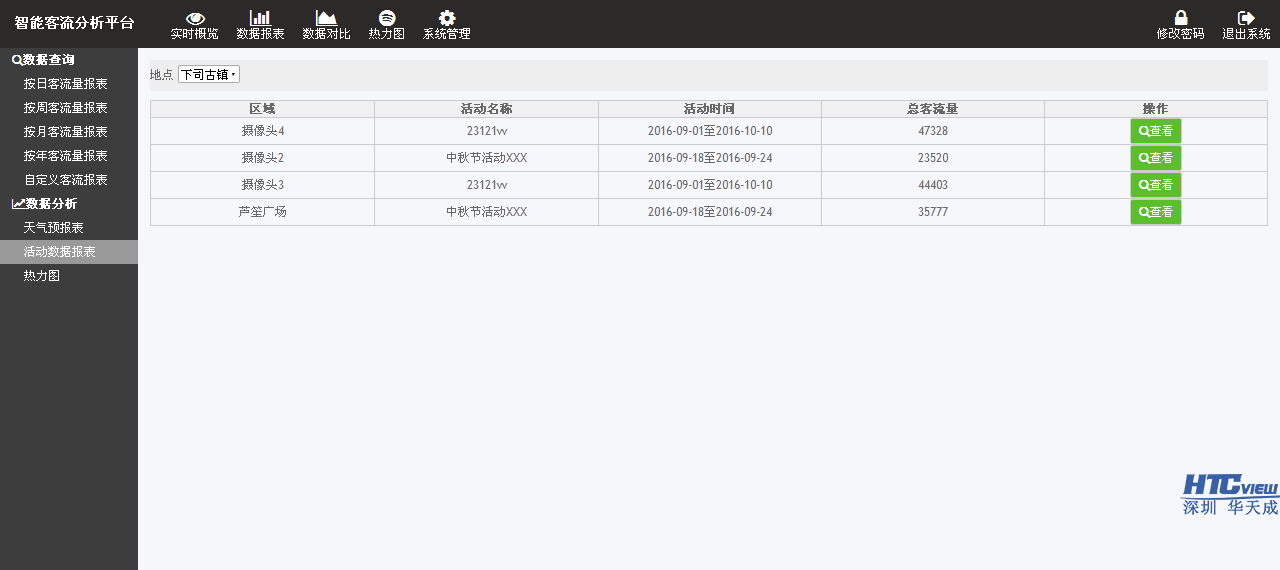The image size is (1280, 570).
Task: Open 数据报表 bar chart icon
Action: pos(260,18)
